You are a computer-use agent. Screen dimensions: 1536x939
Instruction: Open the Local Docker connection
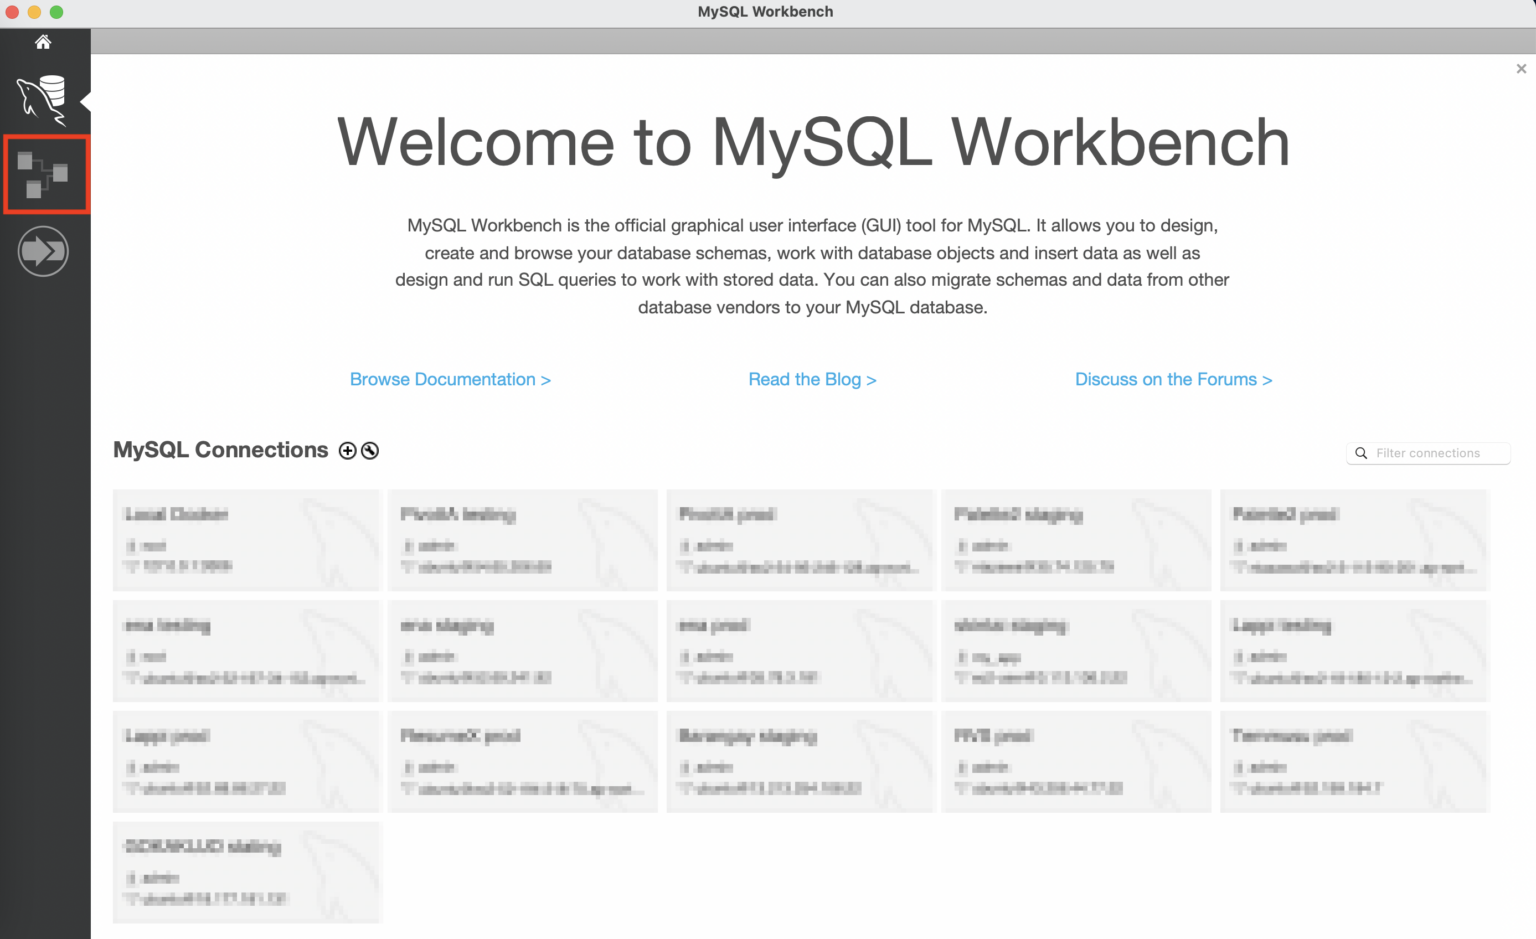click(x=246, y=540)
